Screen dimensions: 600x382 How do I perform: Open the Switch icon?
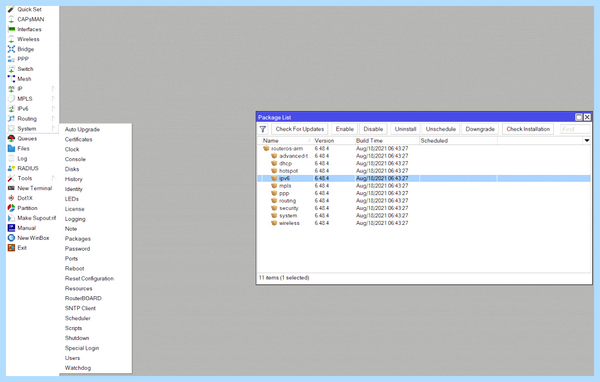[11, 69]
